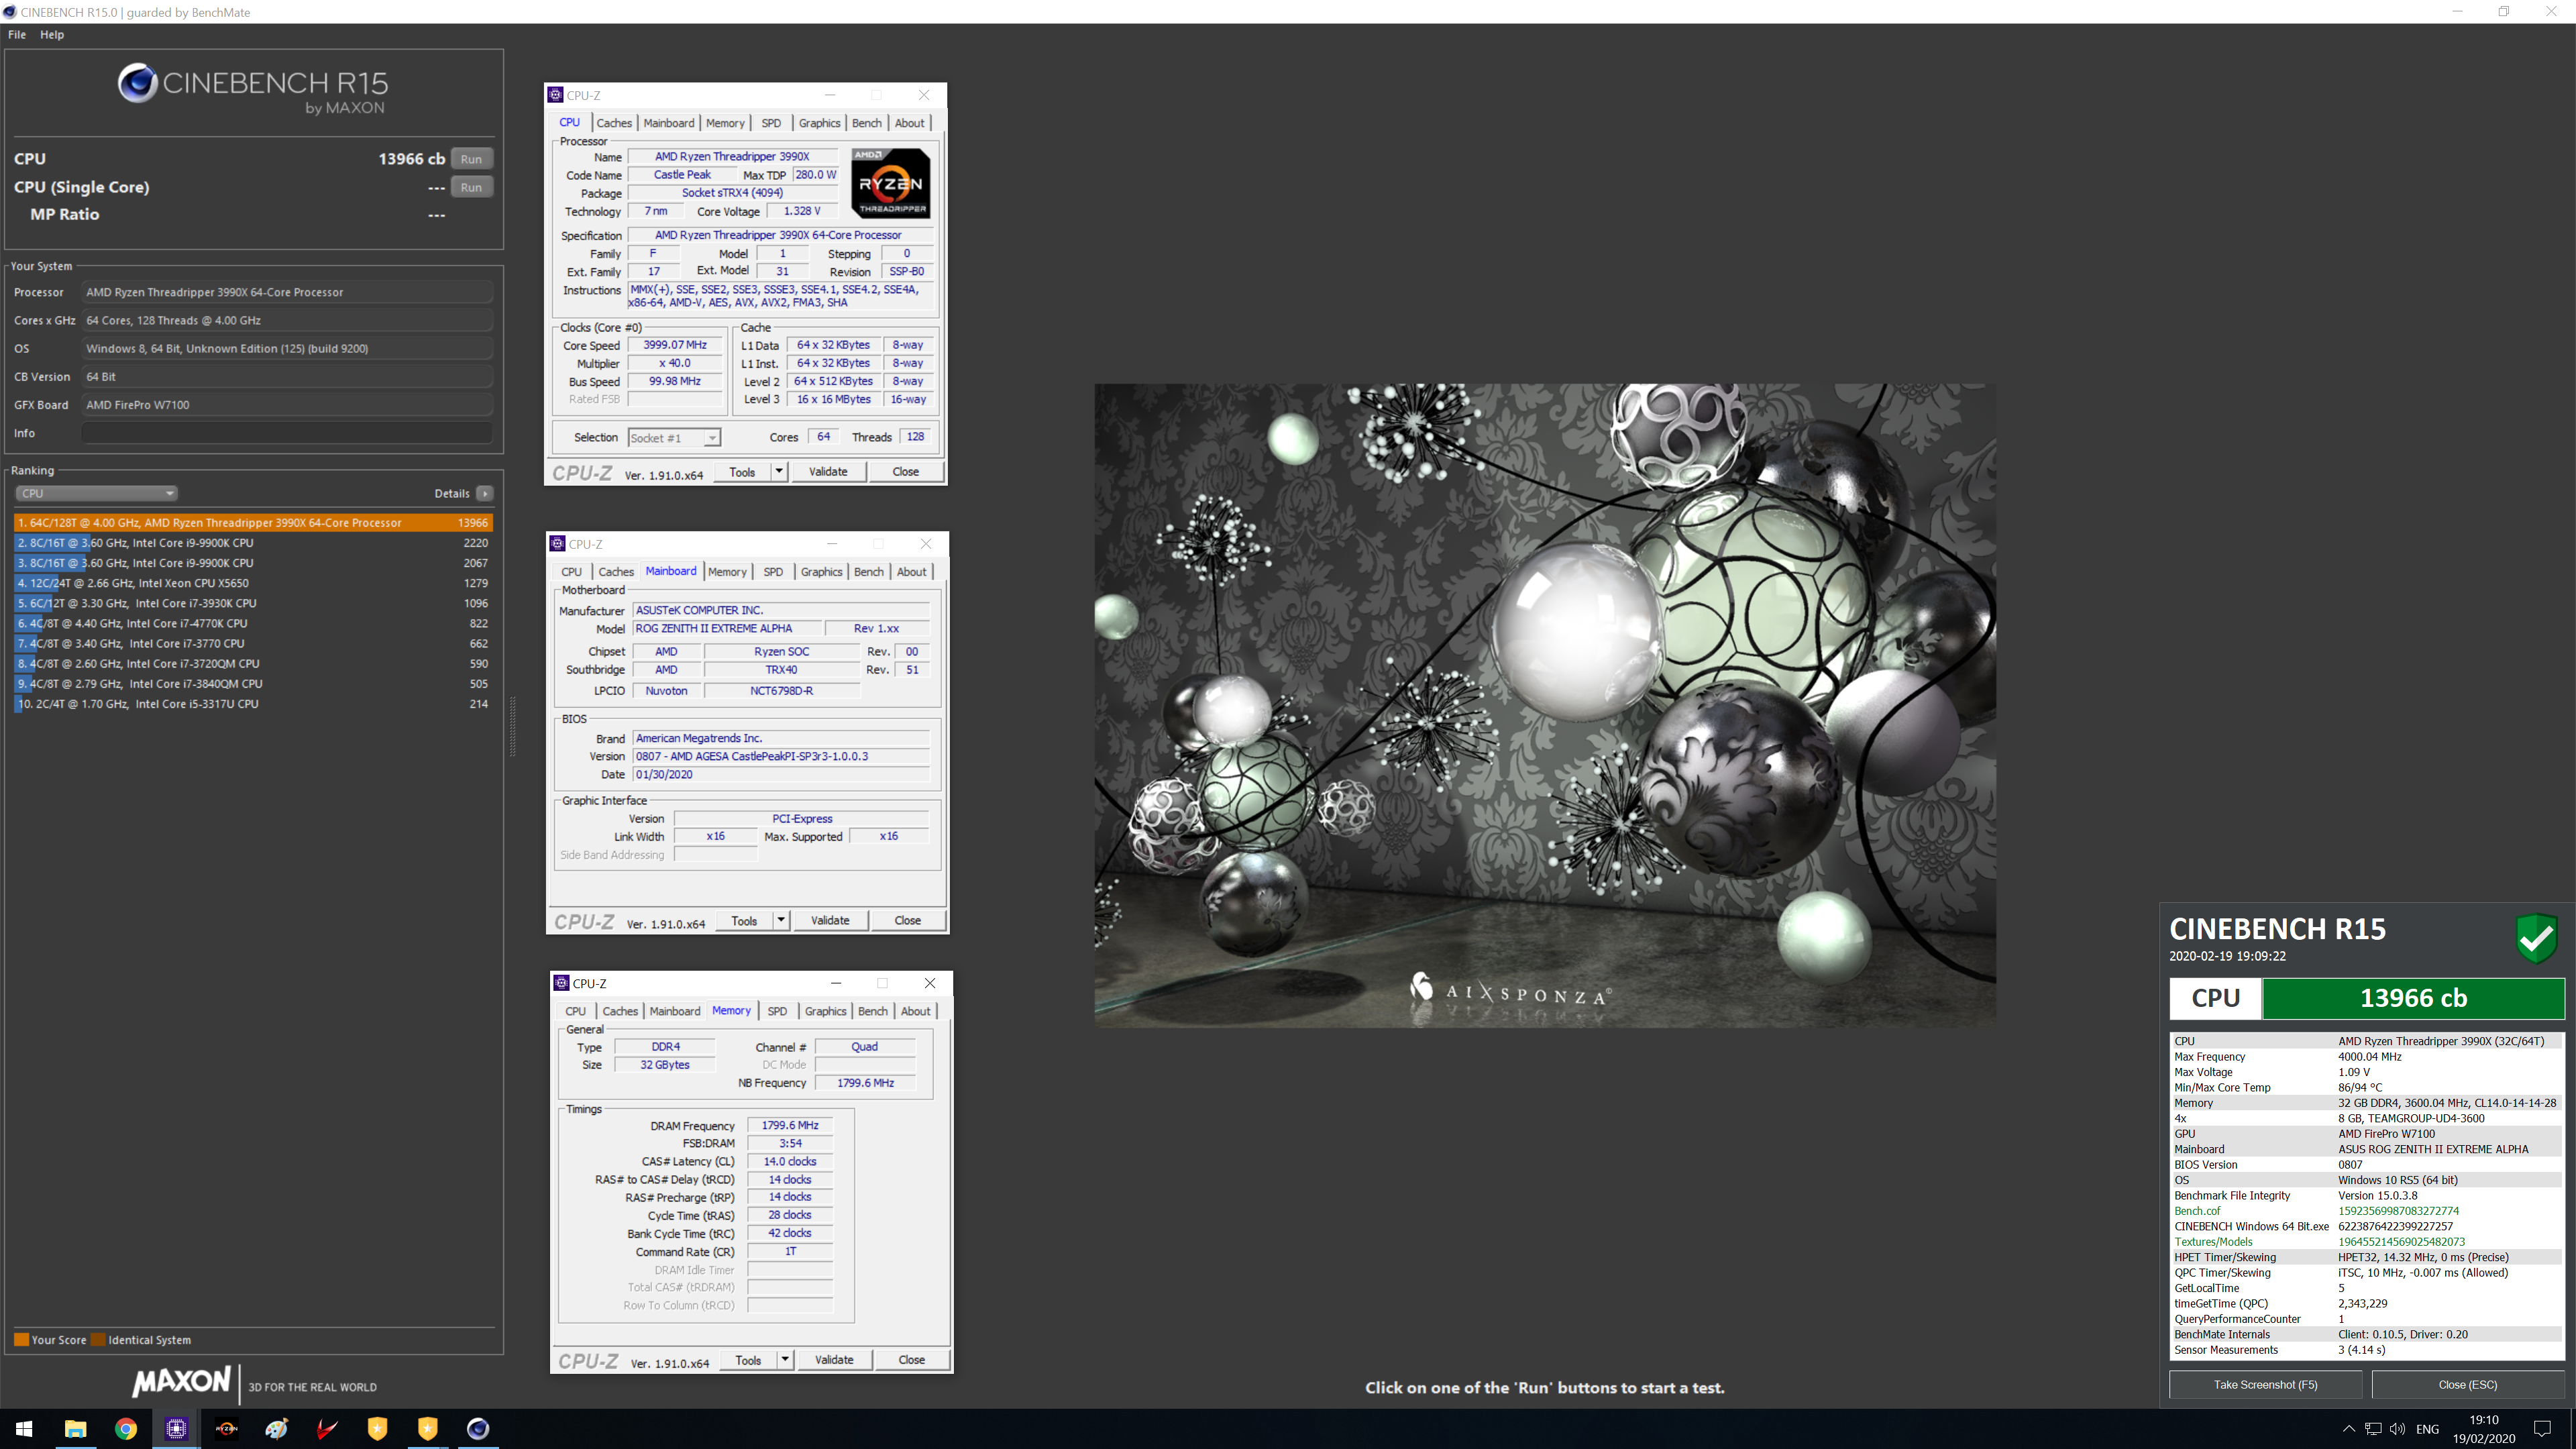Open the volume control in system tray
2576x1449 pixels.
[2397, 1428]
